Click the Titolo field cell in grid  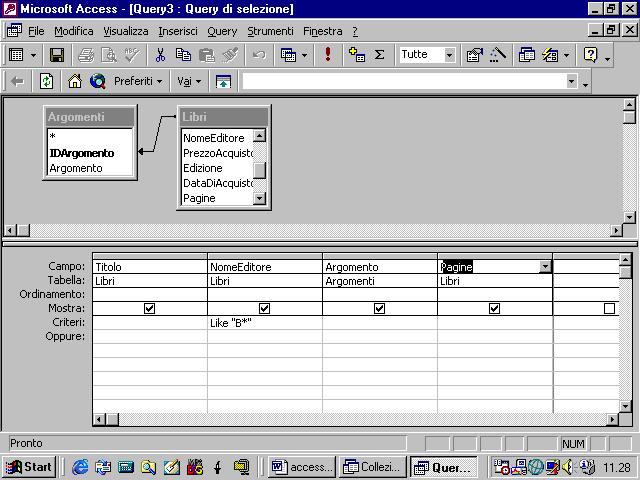click(149, 267)
